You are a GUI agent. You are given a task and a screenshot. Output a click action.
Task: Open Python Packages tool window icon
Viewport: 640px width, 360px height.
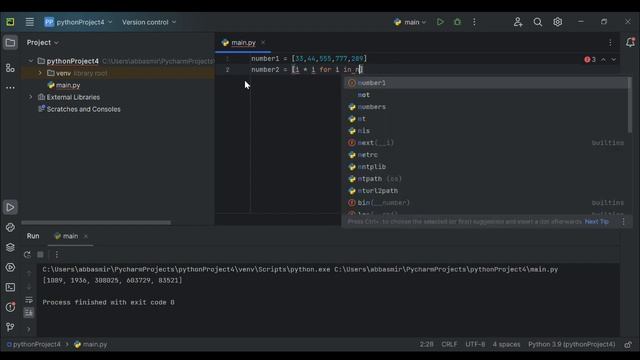pyautogui.click(x=10, y=227)
